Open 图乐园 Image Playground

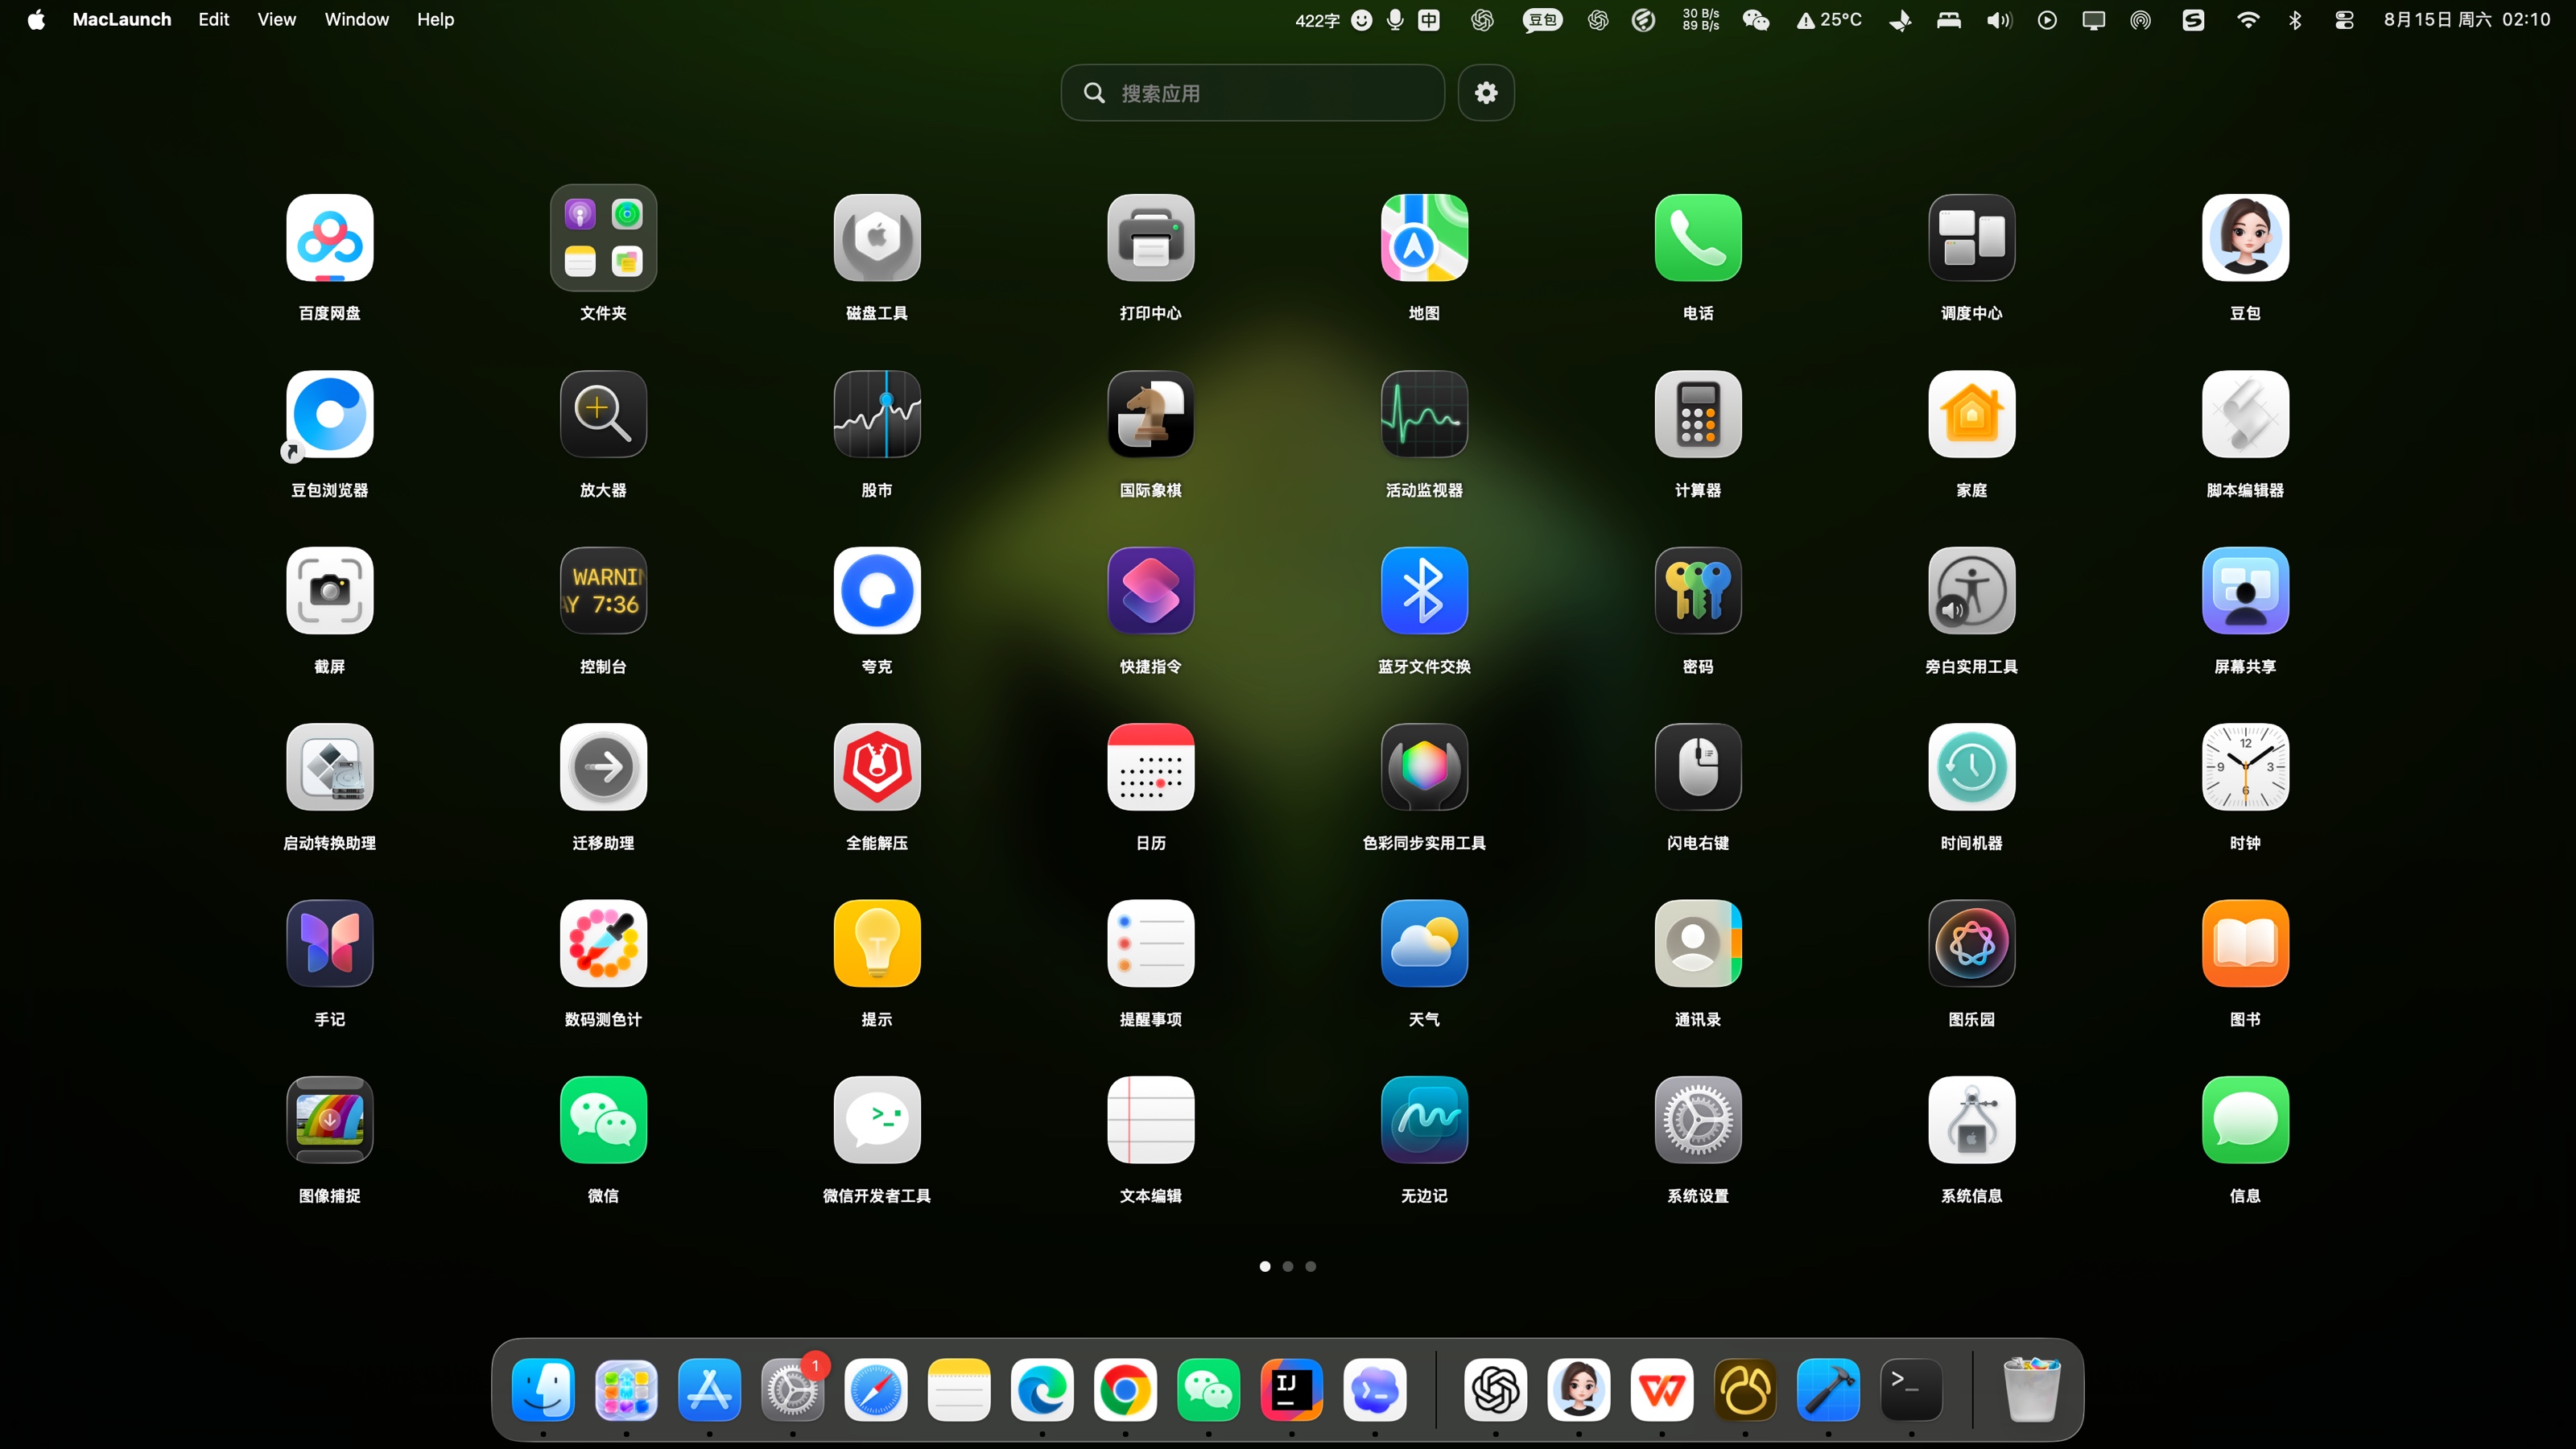click(x=1971, y=944)
